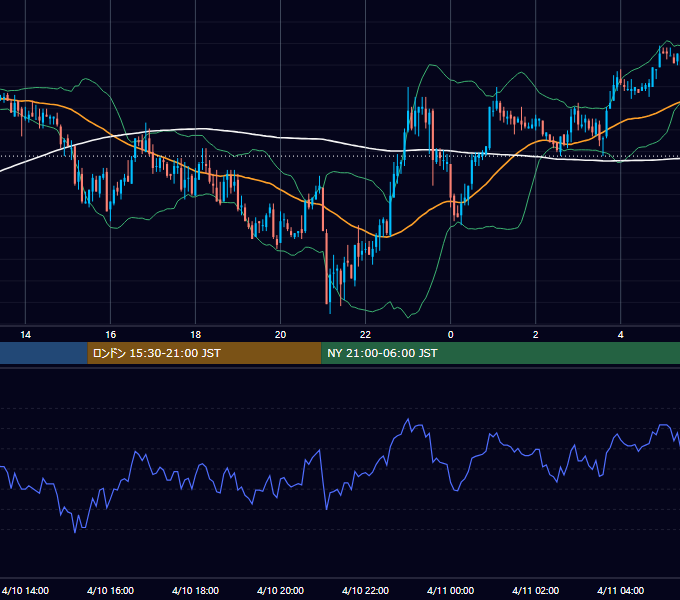Screen dimensions: 680x600
Task: Click the 2 hour label on price chart axis
Action: click(x=536, y=335)
